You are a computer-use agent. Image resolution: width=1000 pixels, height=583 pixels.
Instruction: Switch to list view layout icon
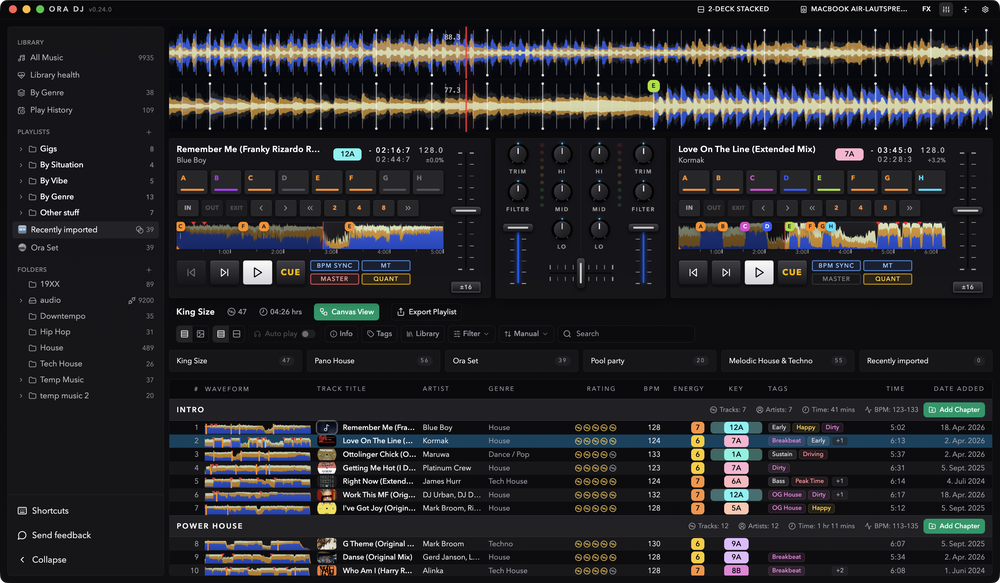(x=184, y=334)
